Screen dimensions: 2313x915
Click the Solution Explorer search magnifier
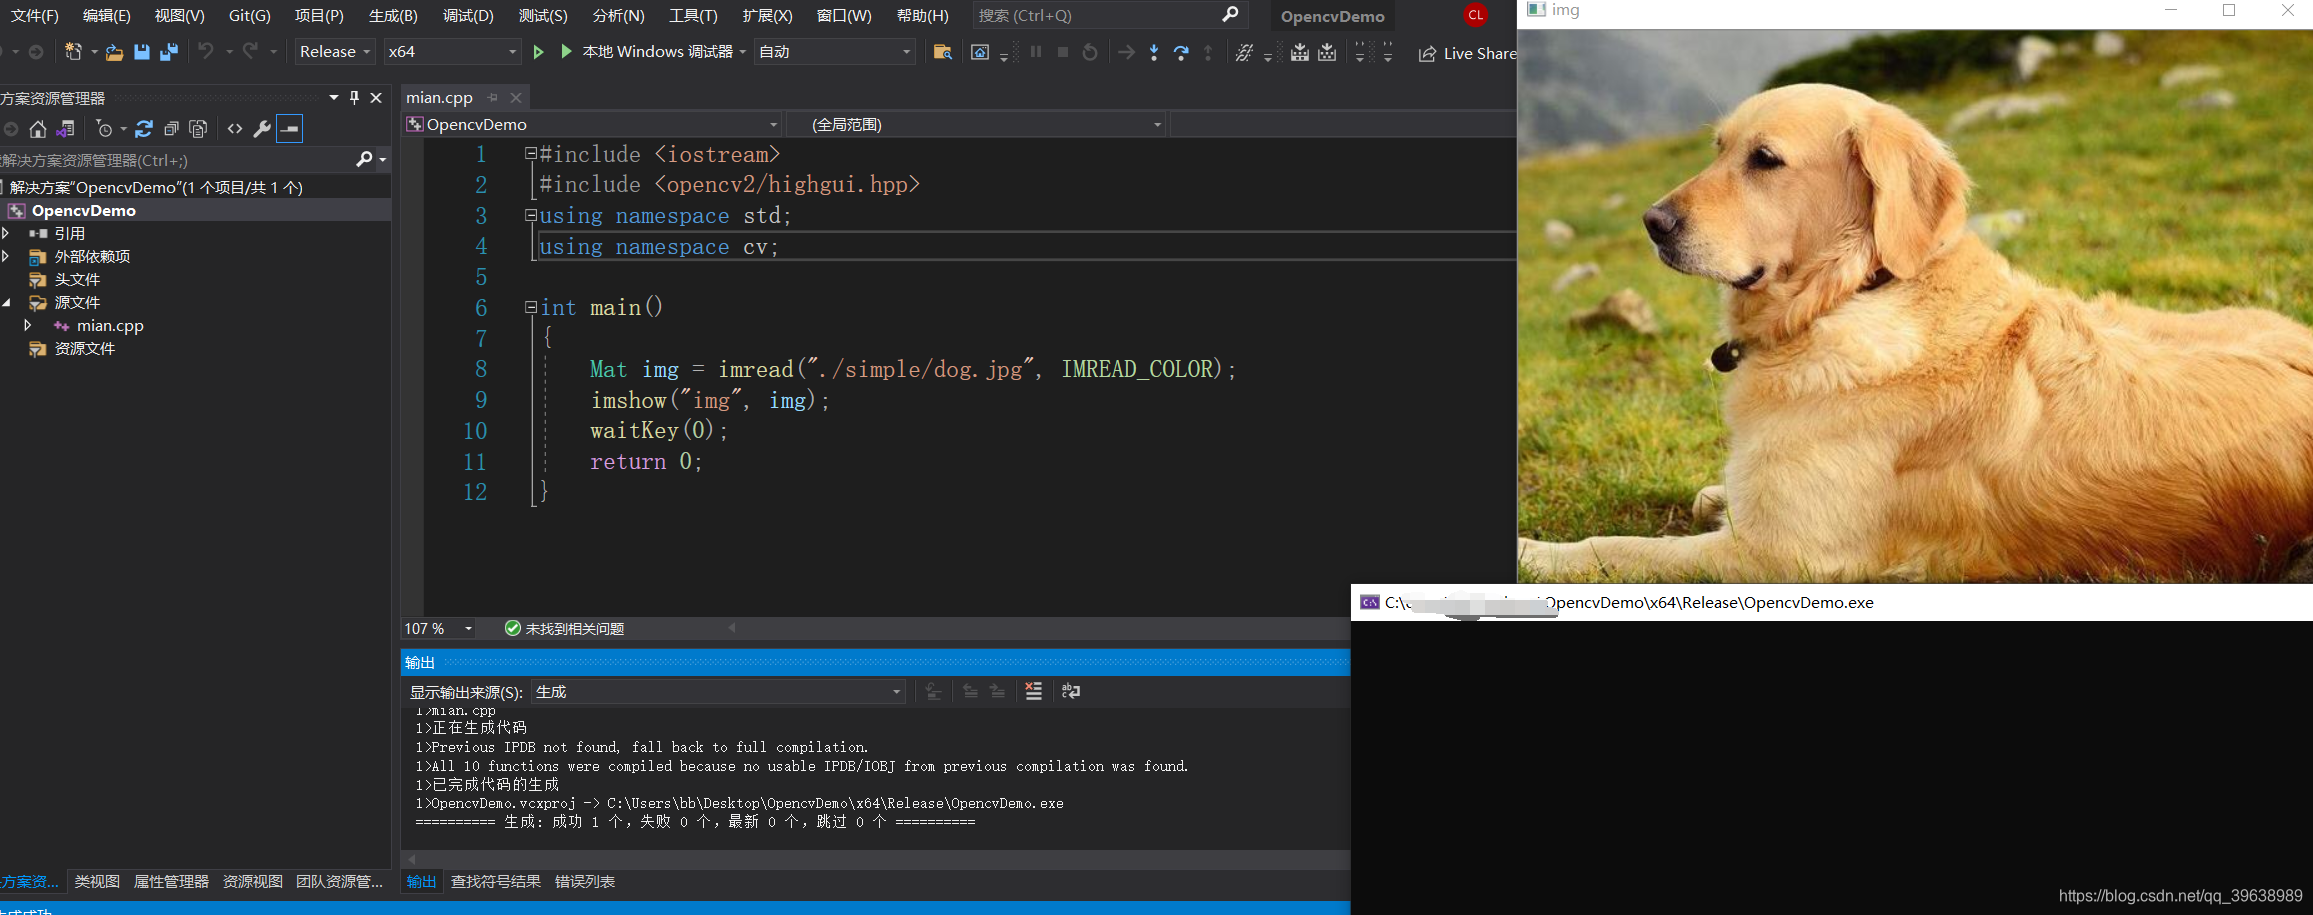364,160
